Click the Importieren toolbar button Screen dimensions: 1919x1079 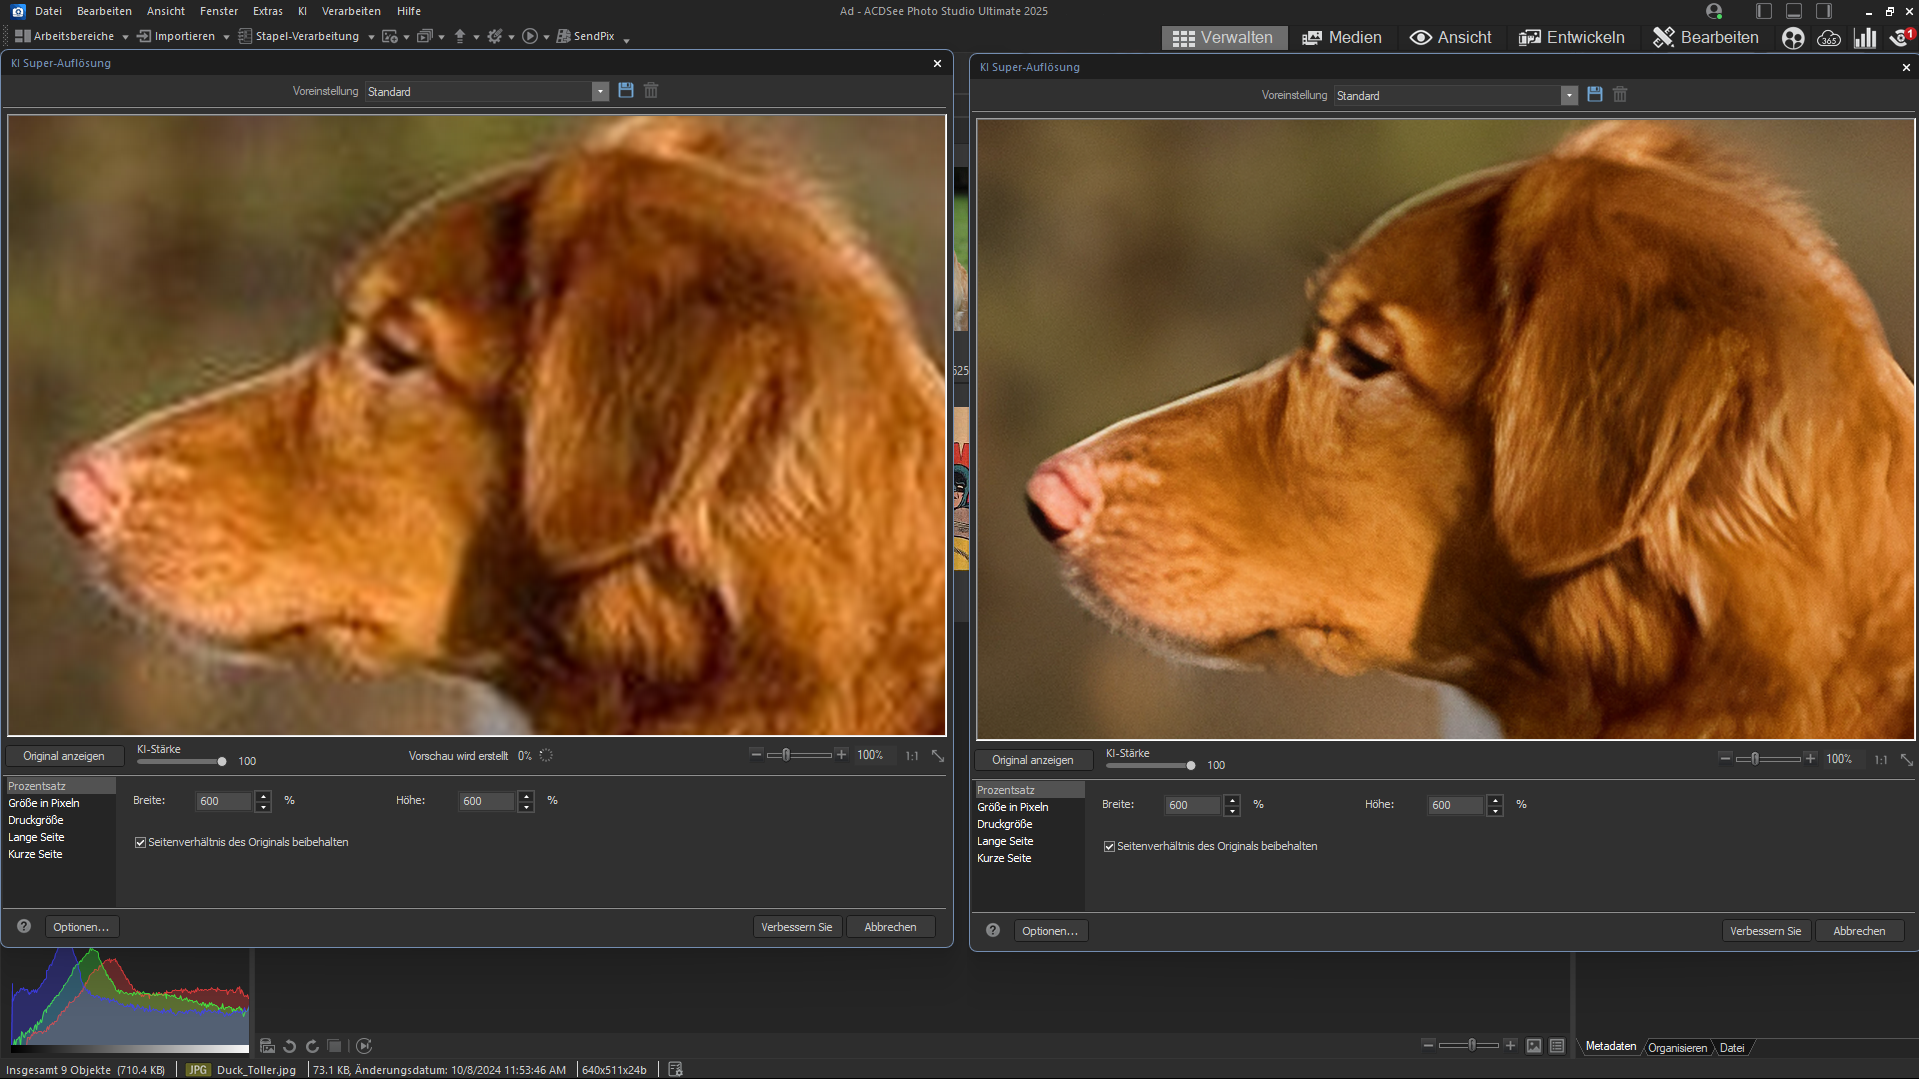176,36
